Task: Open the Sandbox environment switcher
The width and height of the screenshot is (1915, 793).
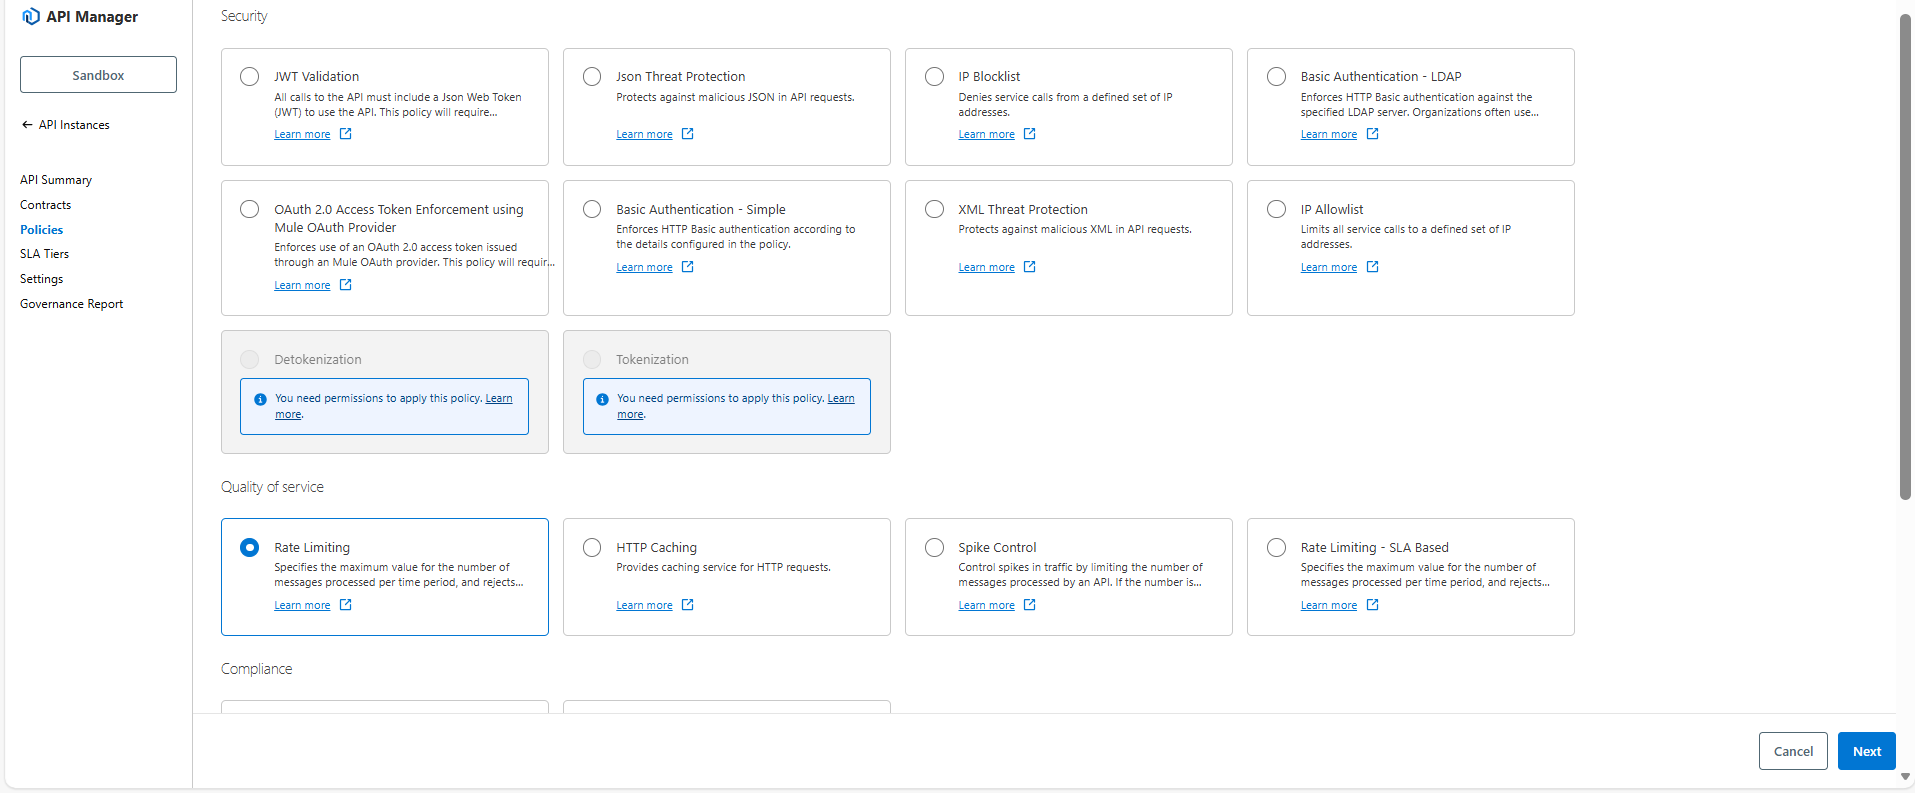Action: pyautogui.click(x=98, y=75)
